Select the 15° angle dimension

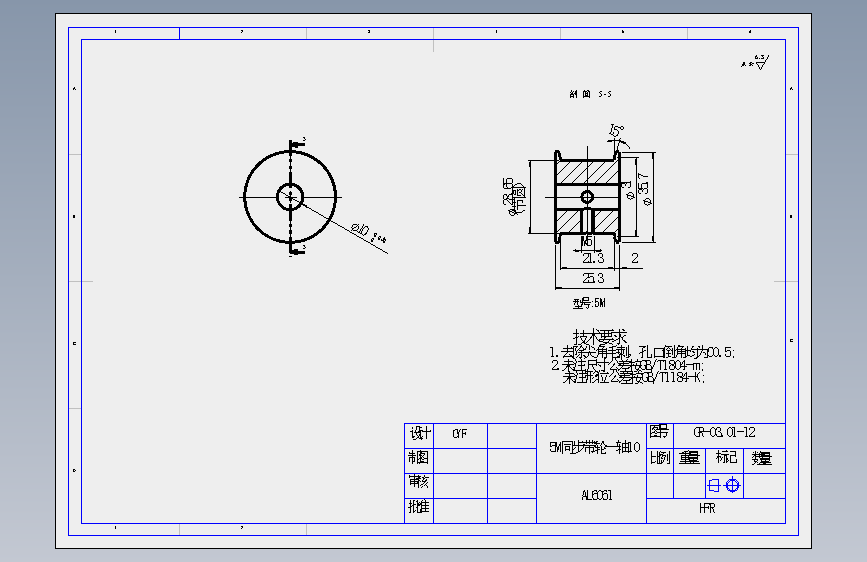pyautogui.click(x=617, y=131)
